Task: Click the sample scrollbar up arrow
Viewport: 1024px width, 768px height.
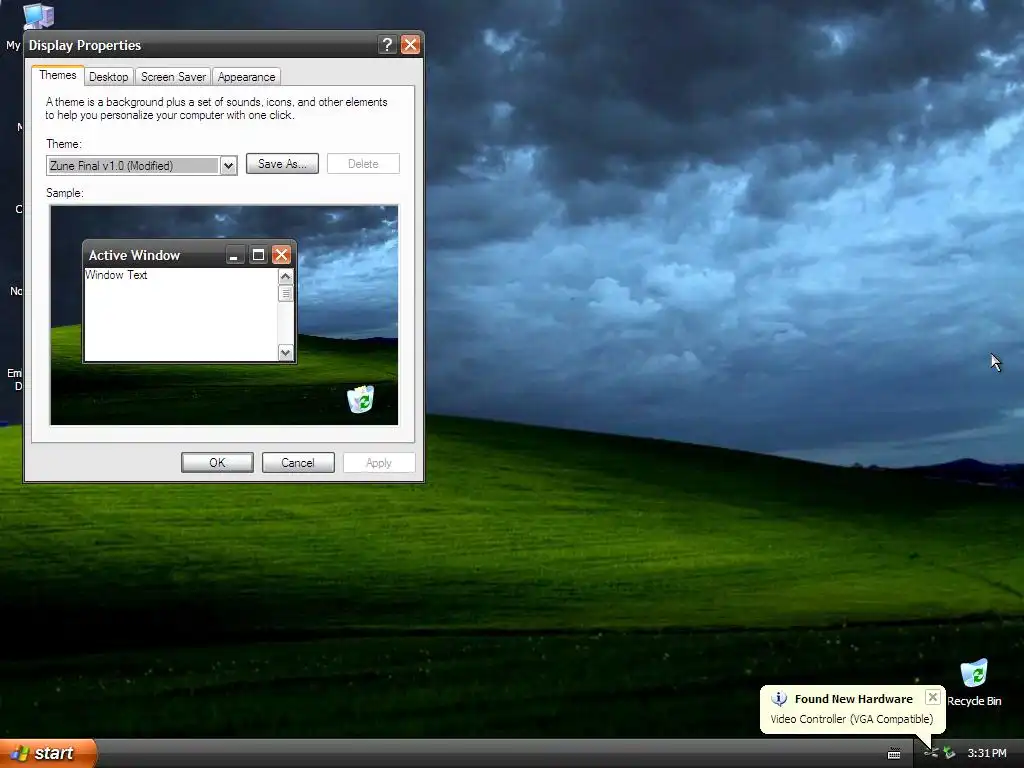Action: [285, 276]
